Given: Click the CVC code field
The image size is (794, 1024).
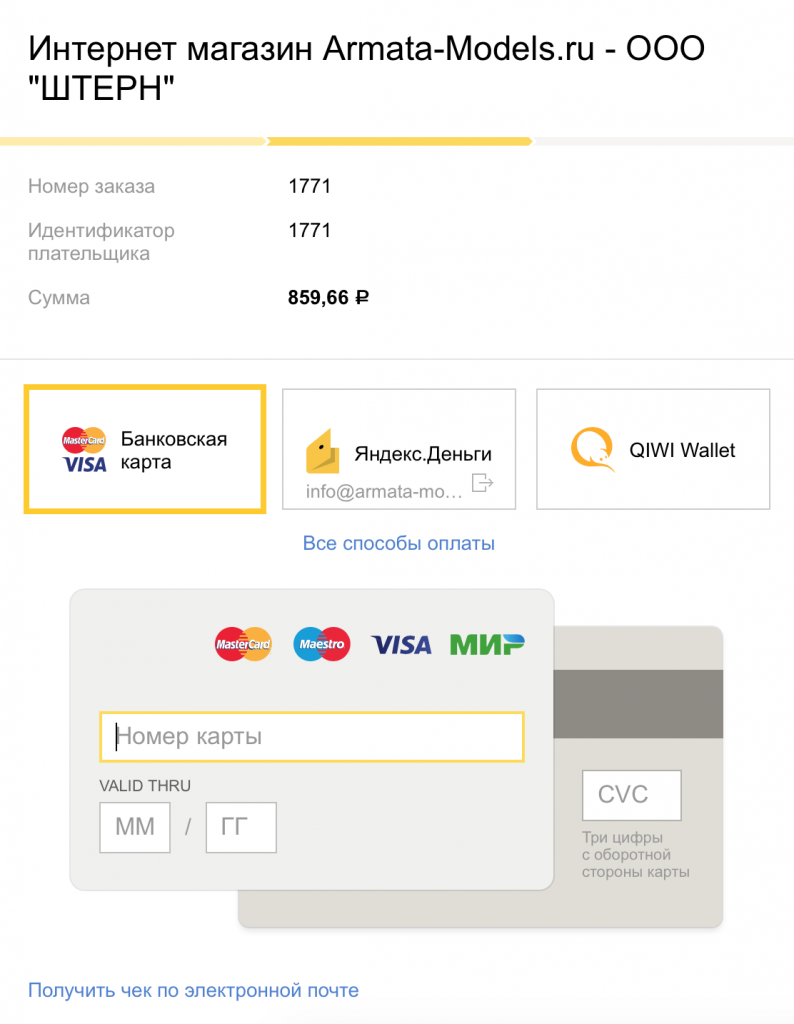Looking at the screenshot, I should coord(631,795).
